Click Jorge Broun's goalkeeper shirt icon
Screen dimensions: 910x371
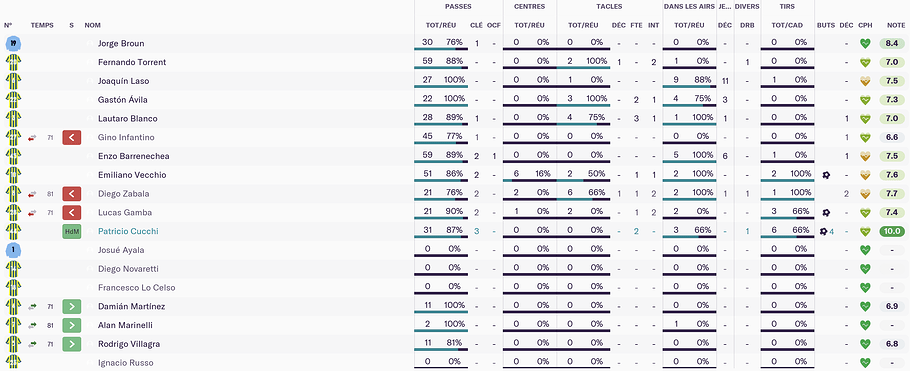pos(13,44)
